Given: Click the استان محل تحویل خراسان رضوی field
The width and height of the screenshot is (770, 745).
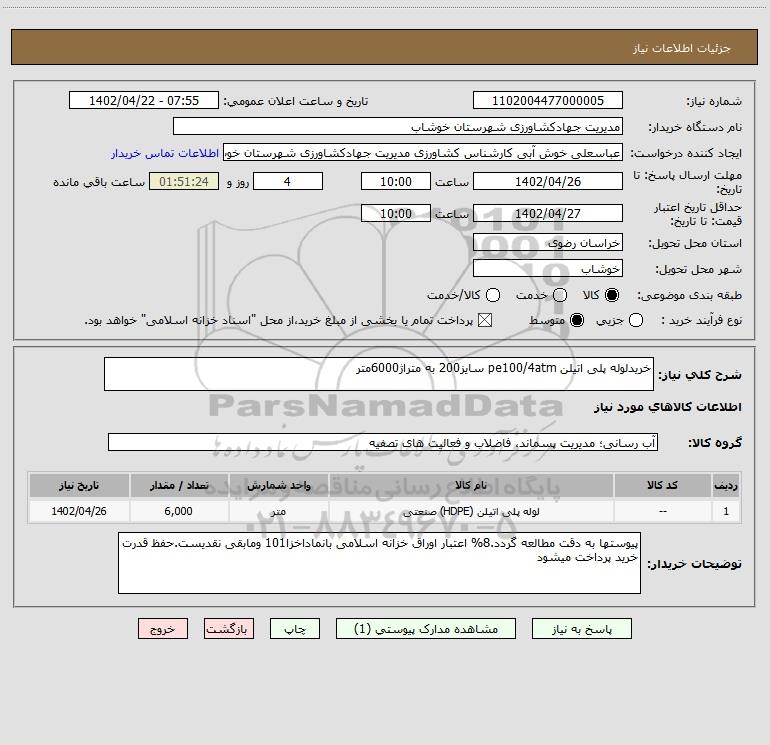Looking at the screenshot, I should click(x=548, y=242).
